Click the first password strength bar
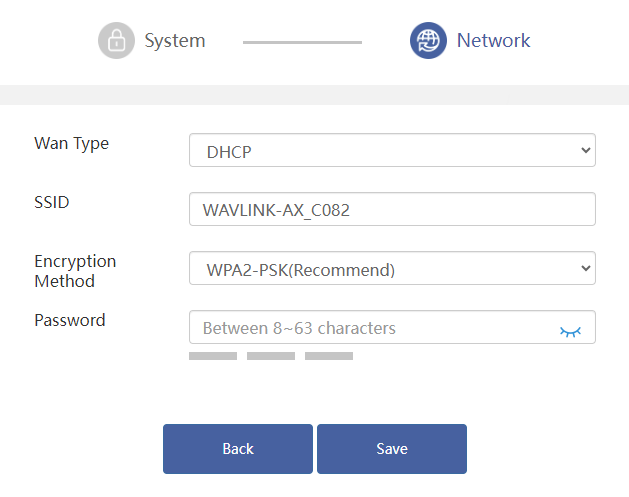 point(213,356)
